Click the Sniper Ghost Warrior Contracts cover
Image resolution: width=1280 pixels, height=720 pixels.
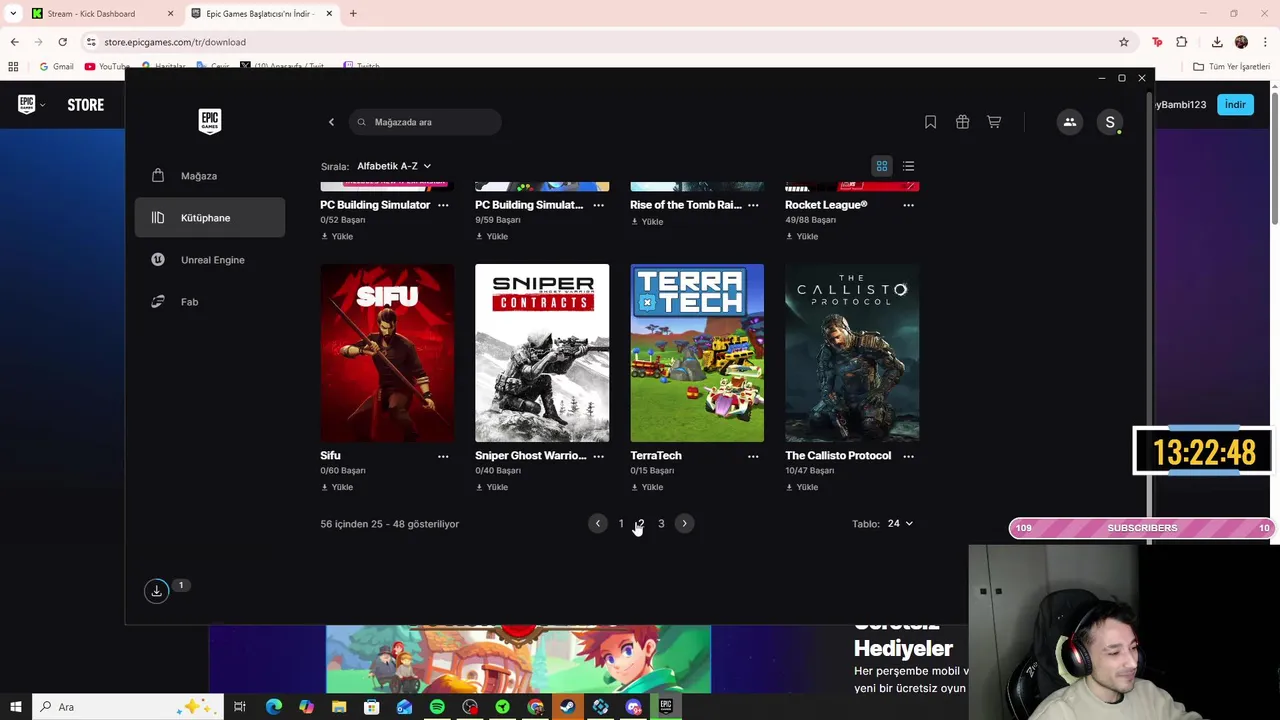click(x=542, y=353)
